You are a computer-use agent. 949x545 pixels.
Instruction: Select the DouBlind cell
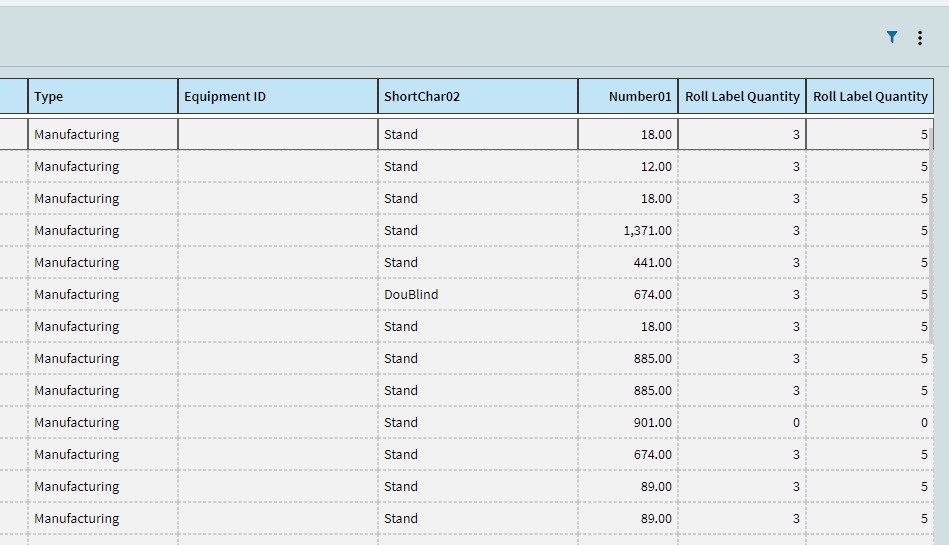[x=478, y=294]
